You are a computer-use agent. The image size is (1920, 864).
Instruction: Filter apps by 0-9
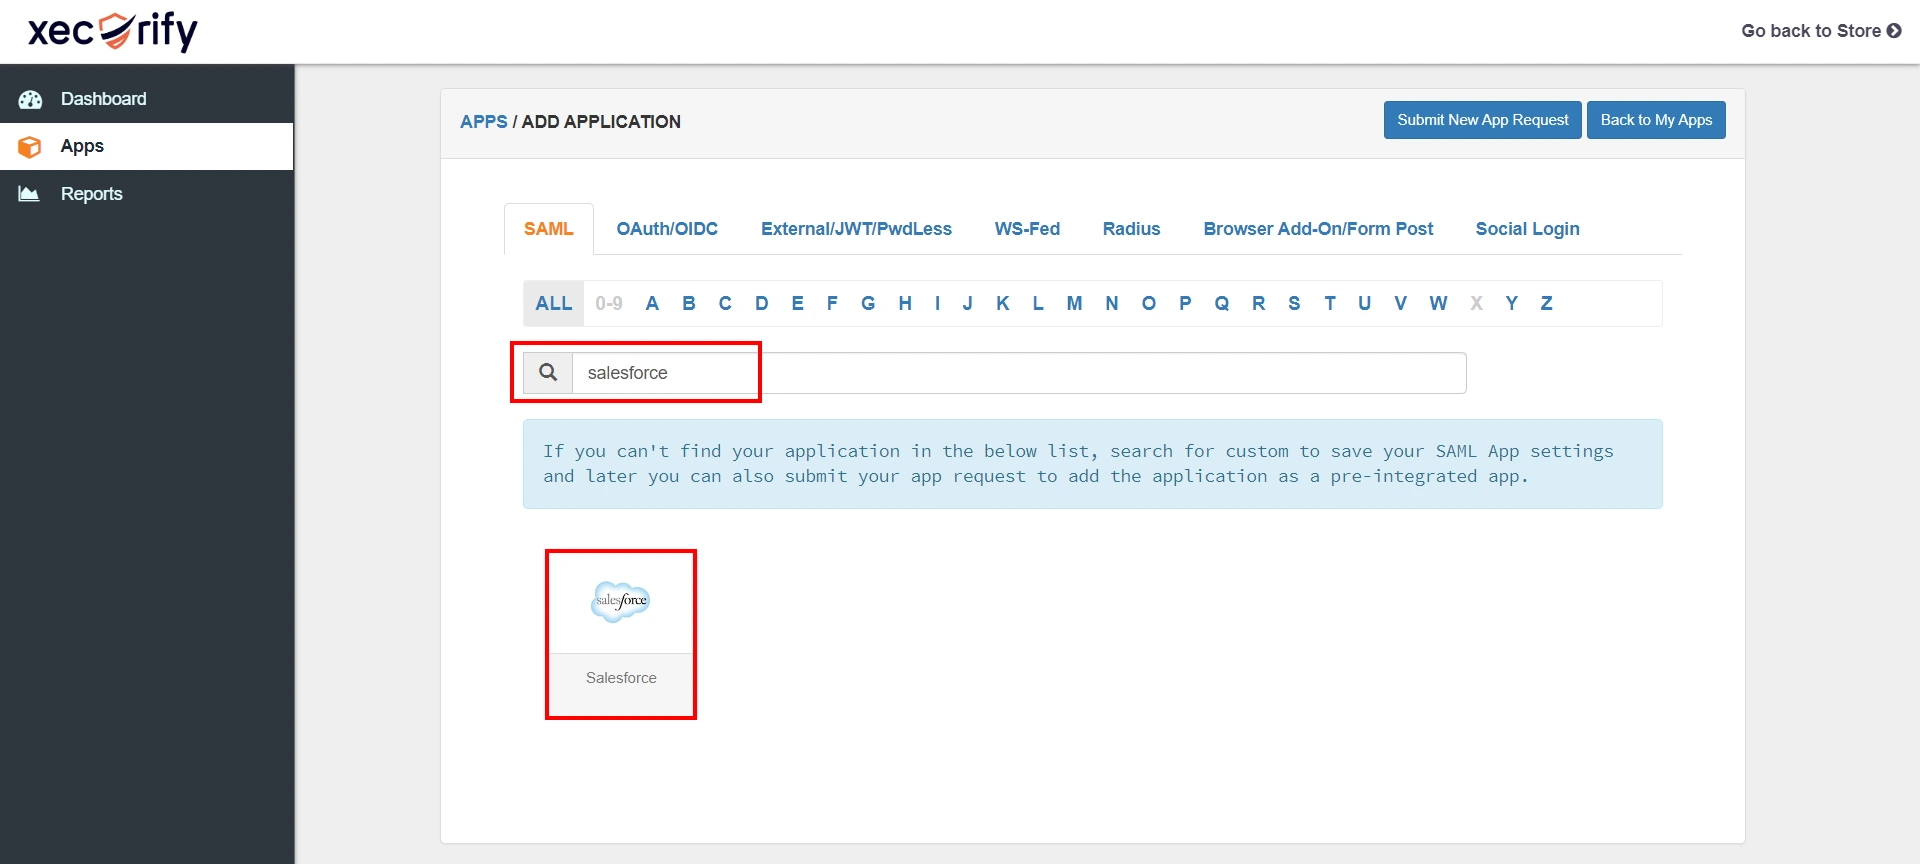coord(609,303)
